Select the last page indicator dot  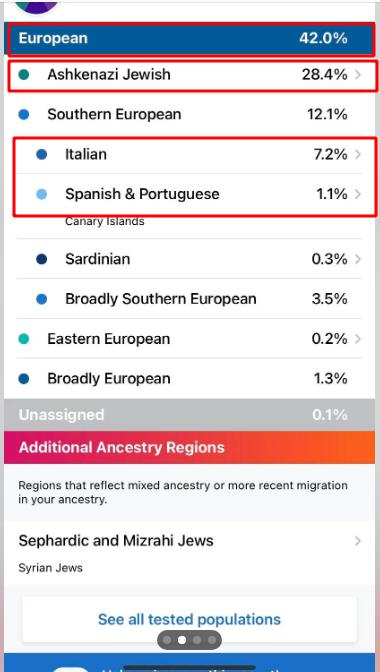pos(212,640)
